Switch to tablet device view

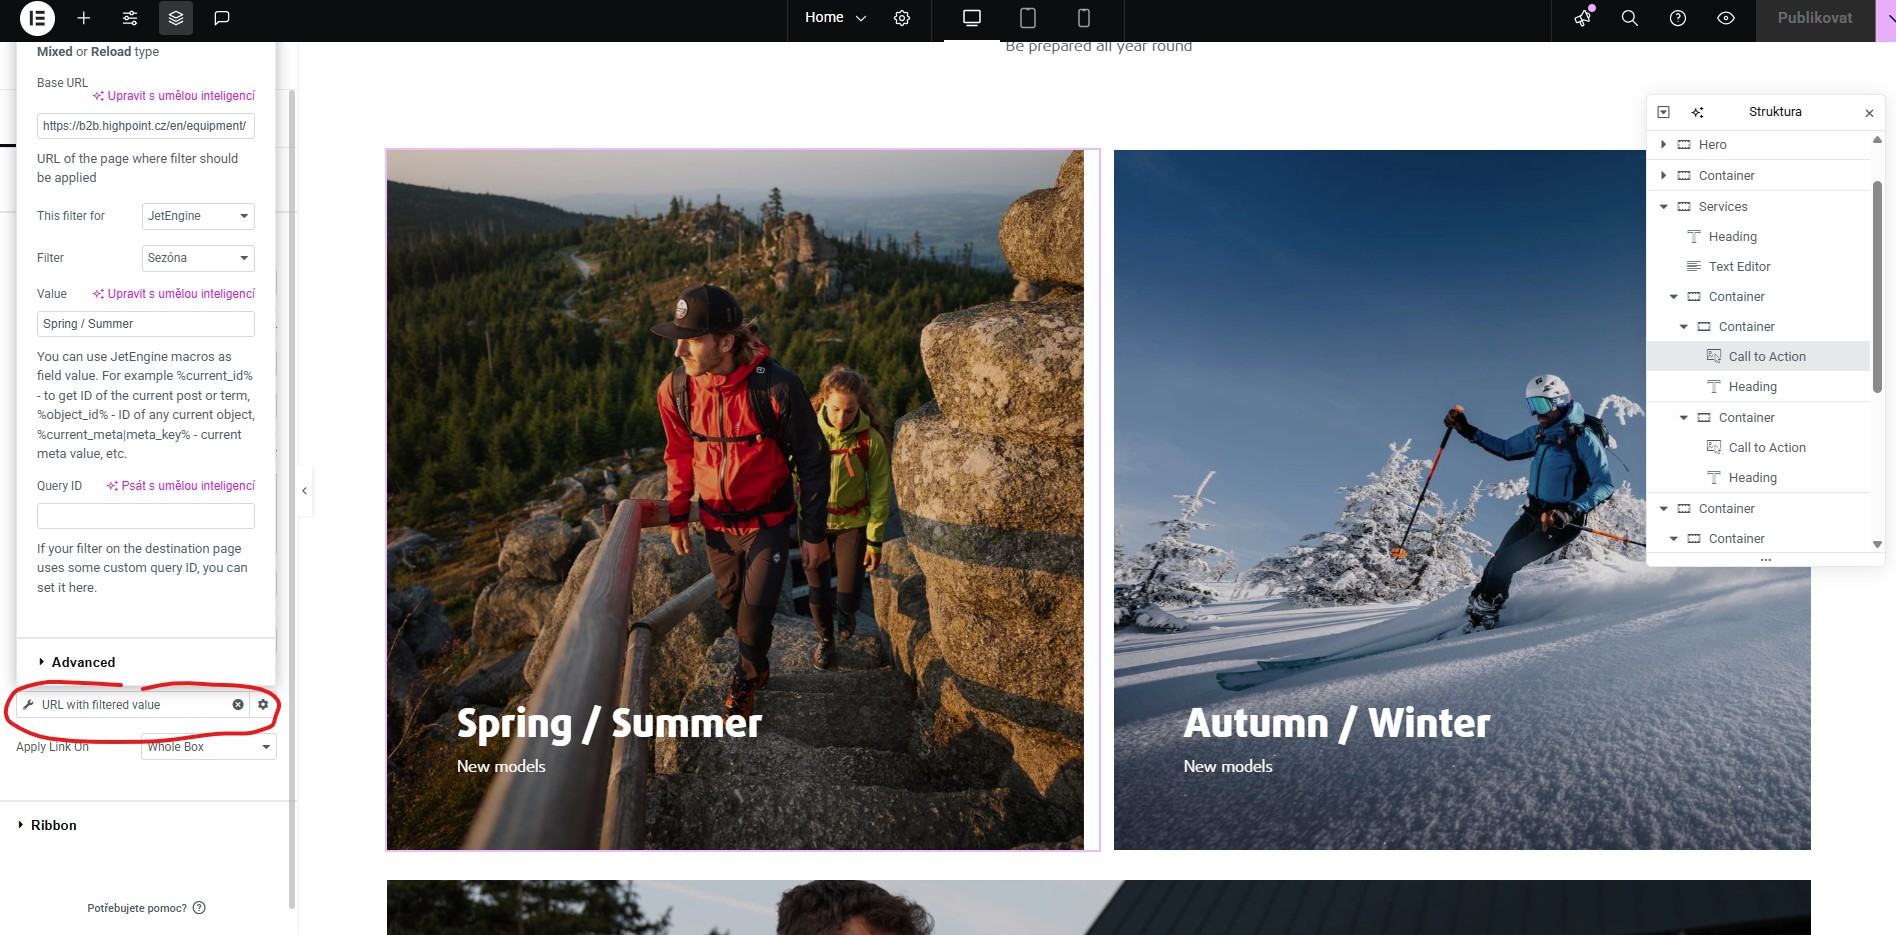click(x=1028, y=18)
